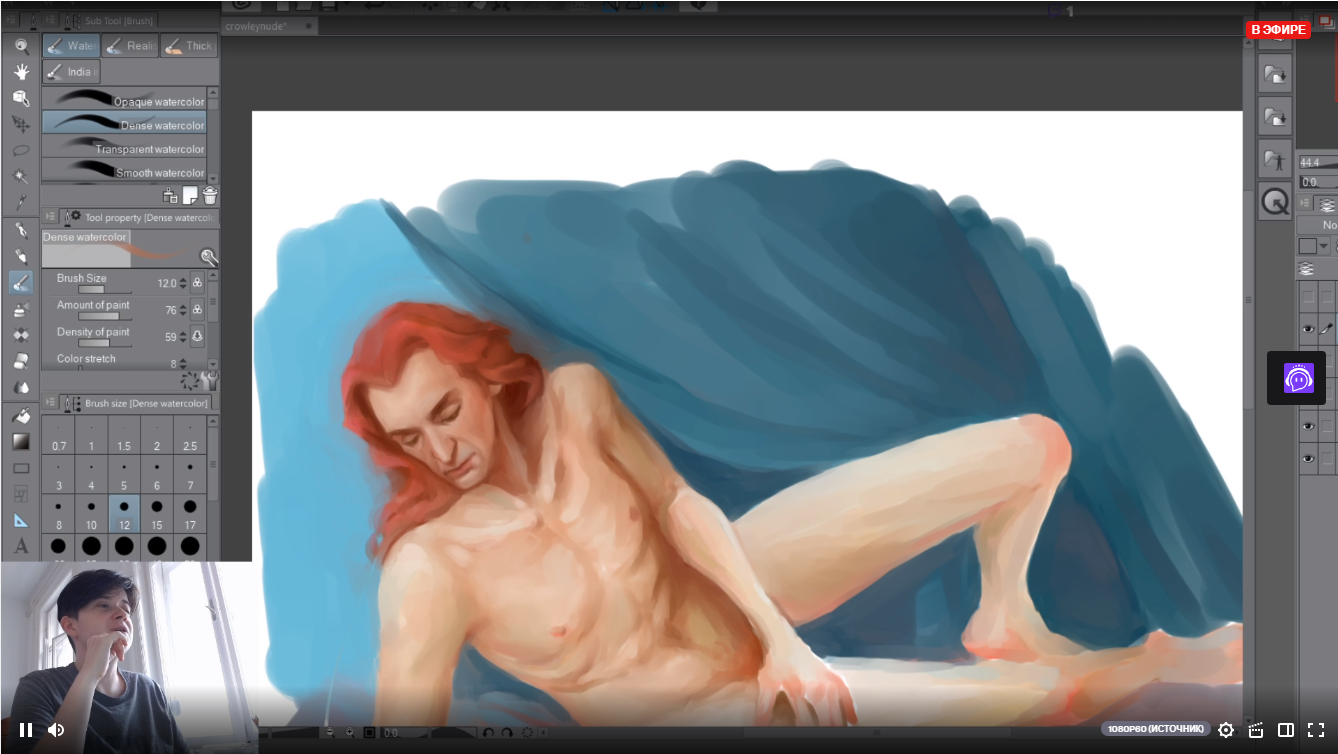Click Color stretch value spinner arrows
Viewport: 1338px width, 754px height.
pyautogui.click(x=183, y=363)
